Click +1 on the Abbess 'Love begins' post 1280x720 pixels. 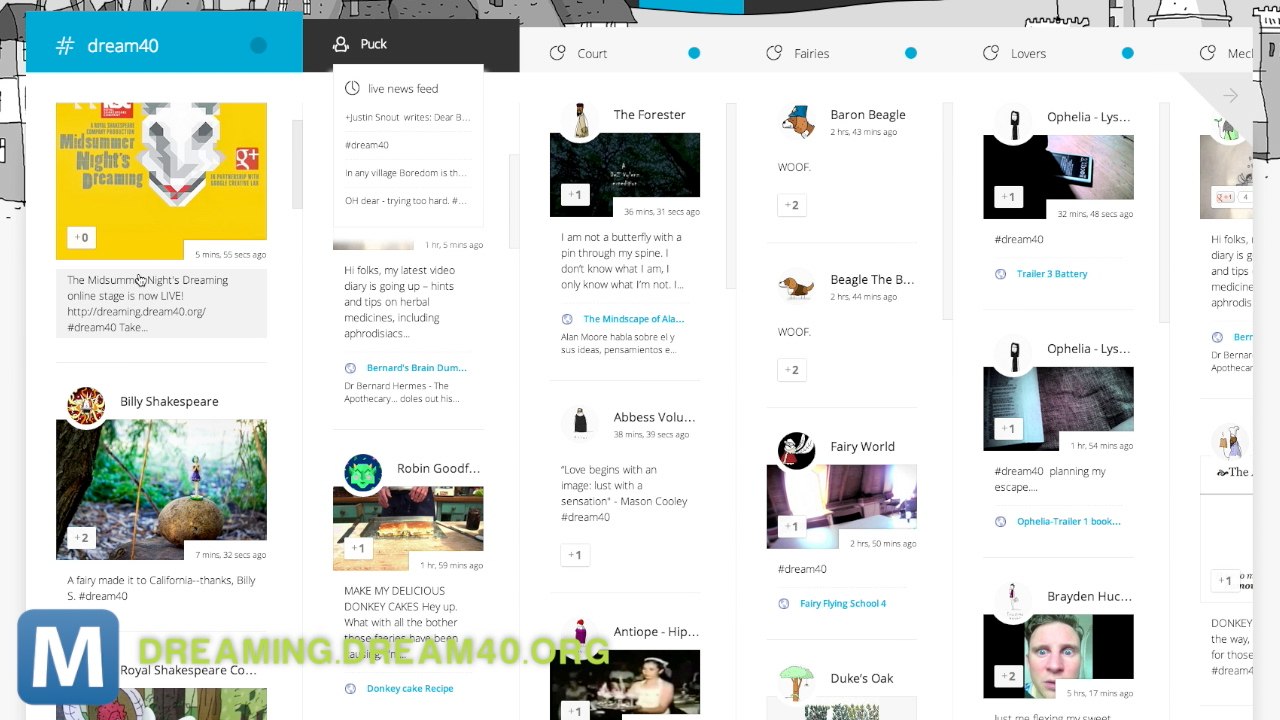point(575,555)
